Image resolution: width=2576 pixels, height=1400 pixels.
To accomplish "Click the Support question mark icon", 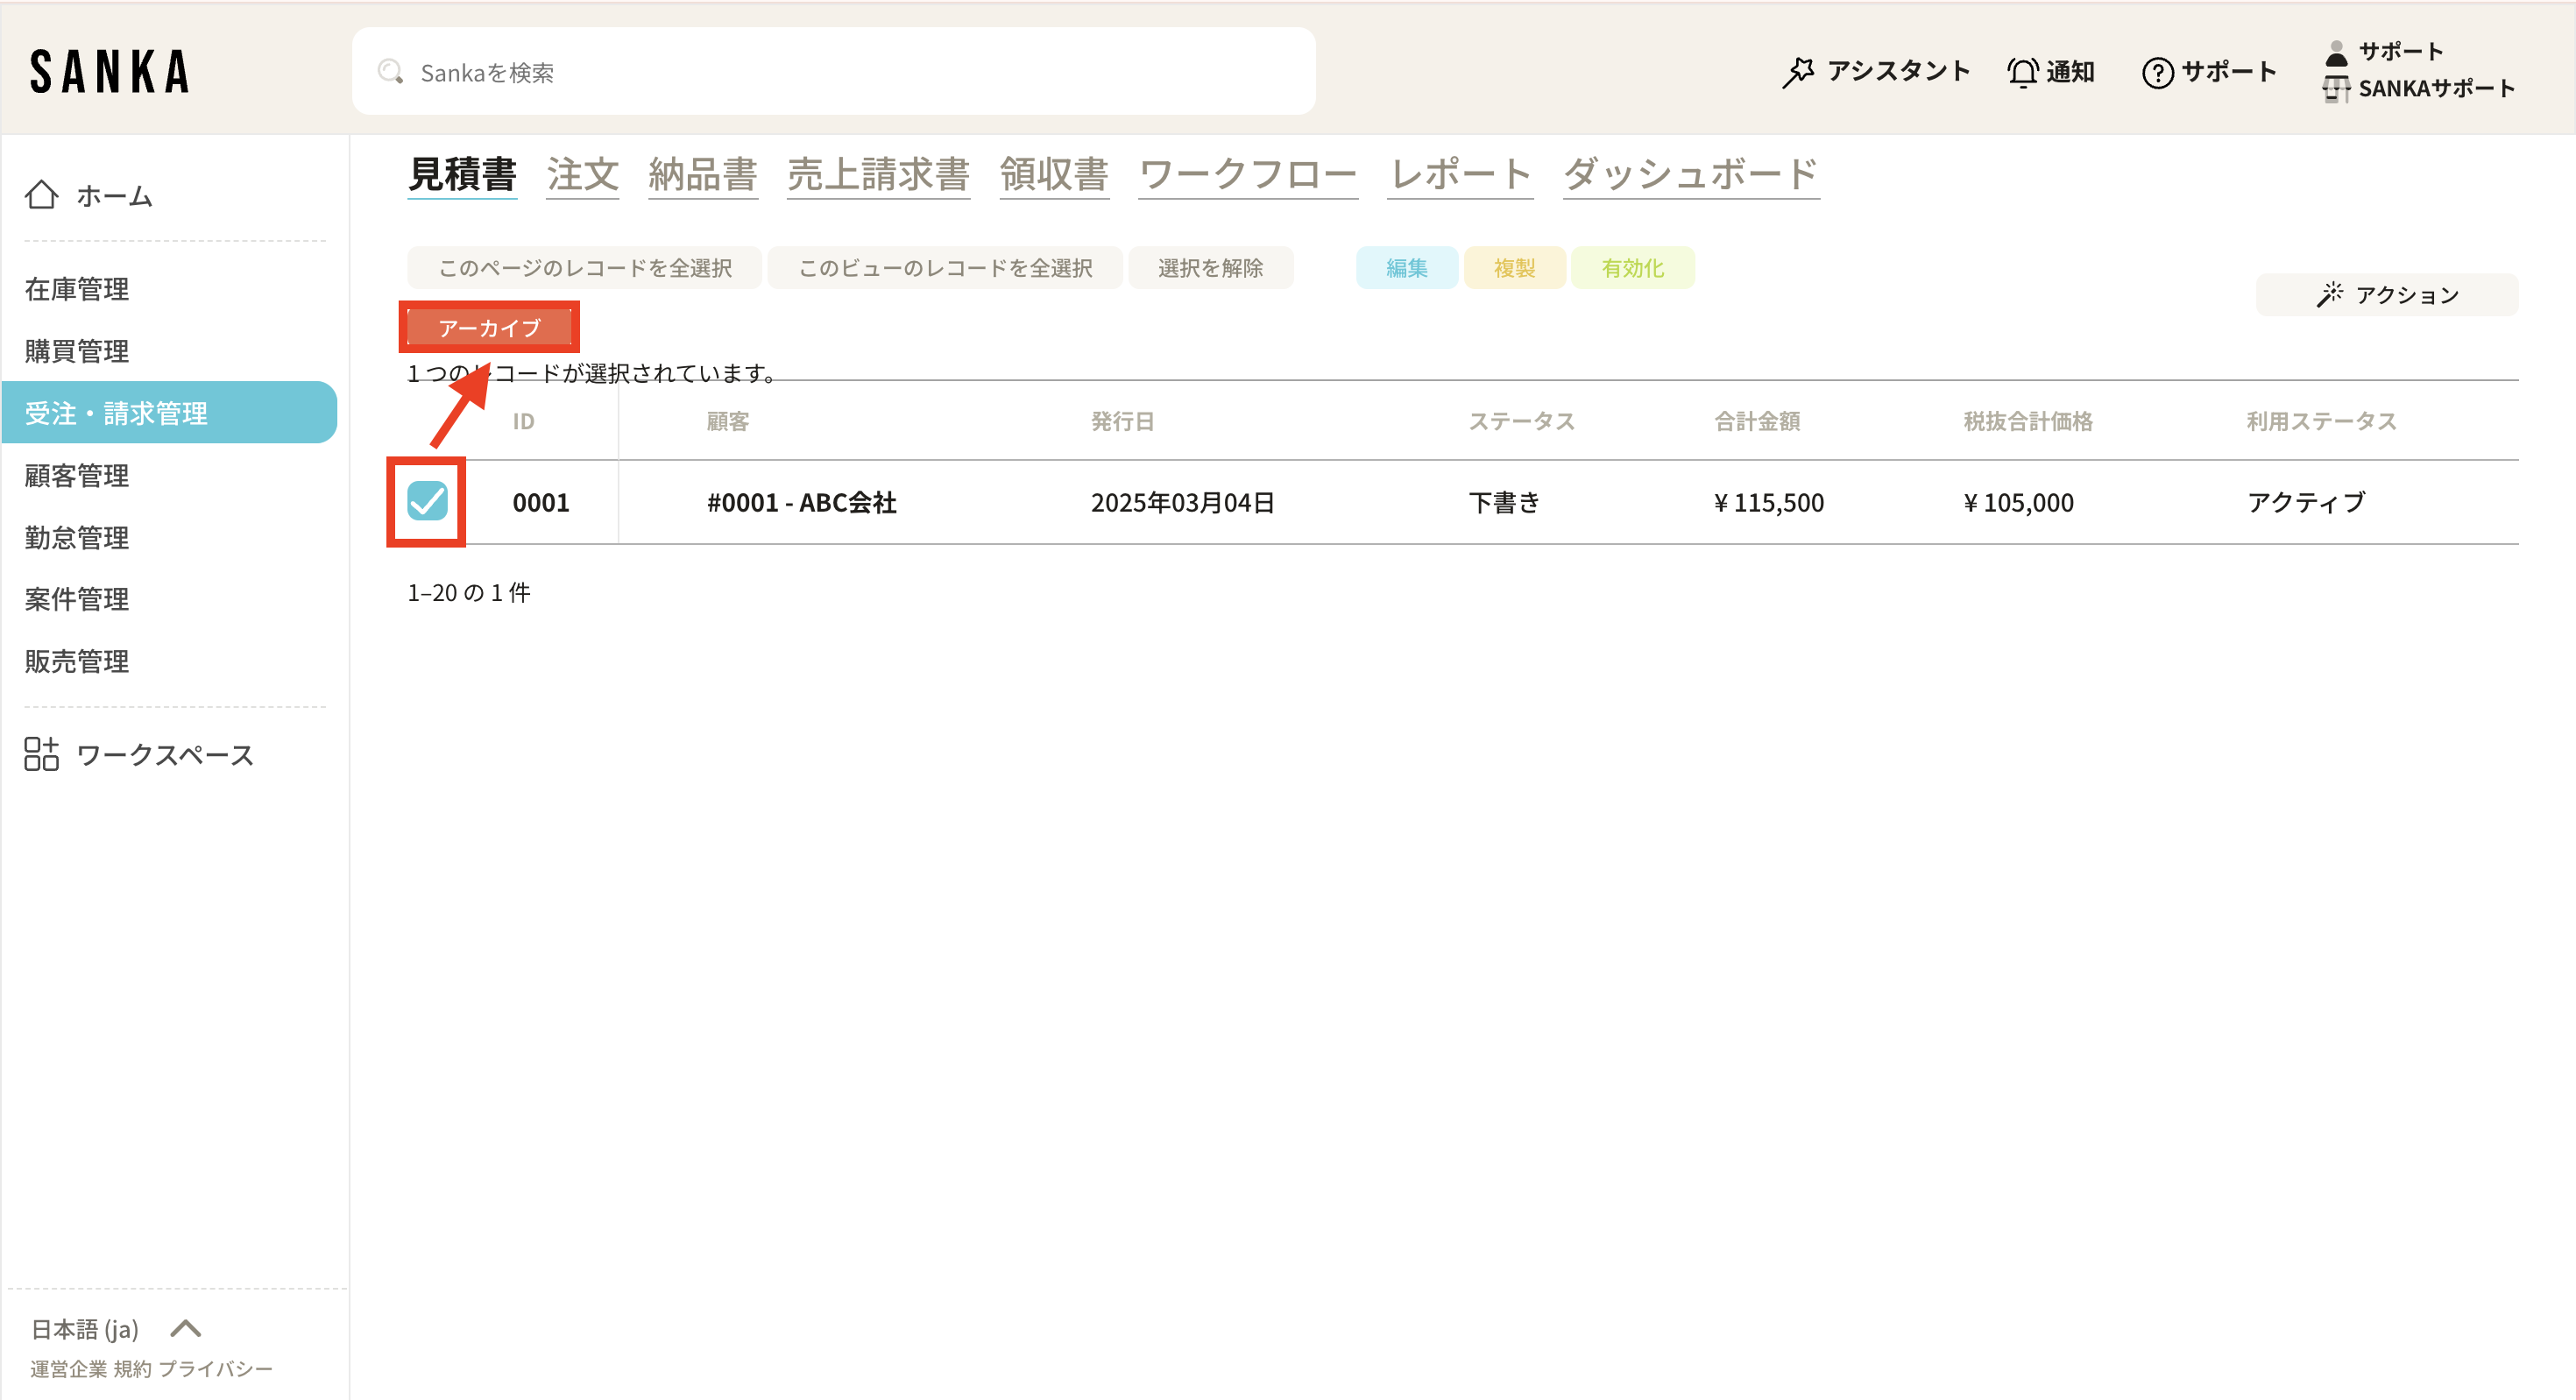I will tap(2157, 72).
